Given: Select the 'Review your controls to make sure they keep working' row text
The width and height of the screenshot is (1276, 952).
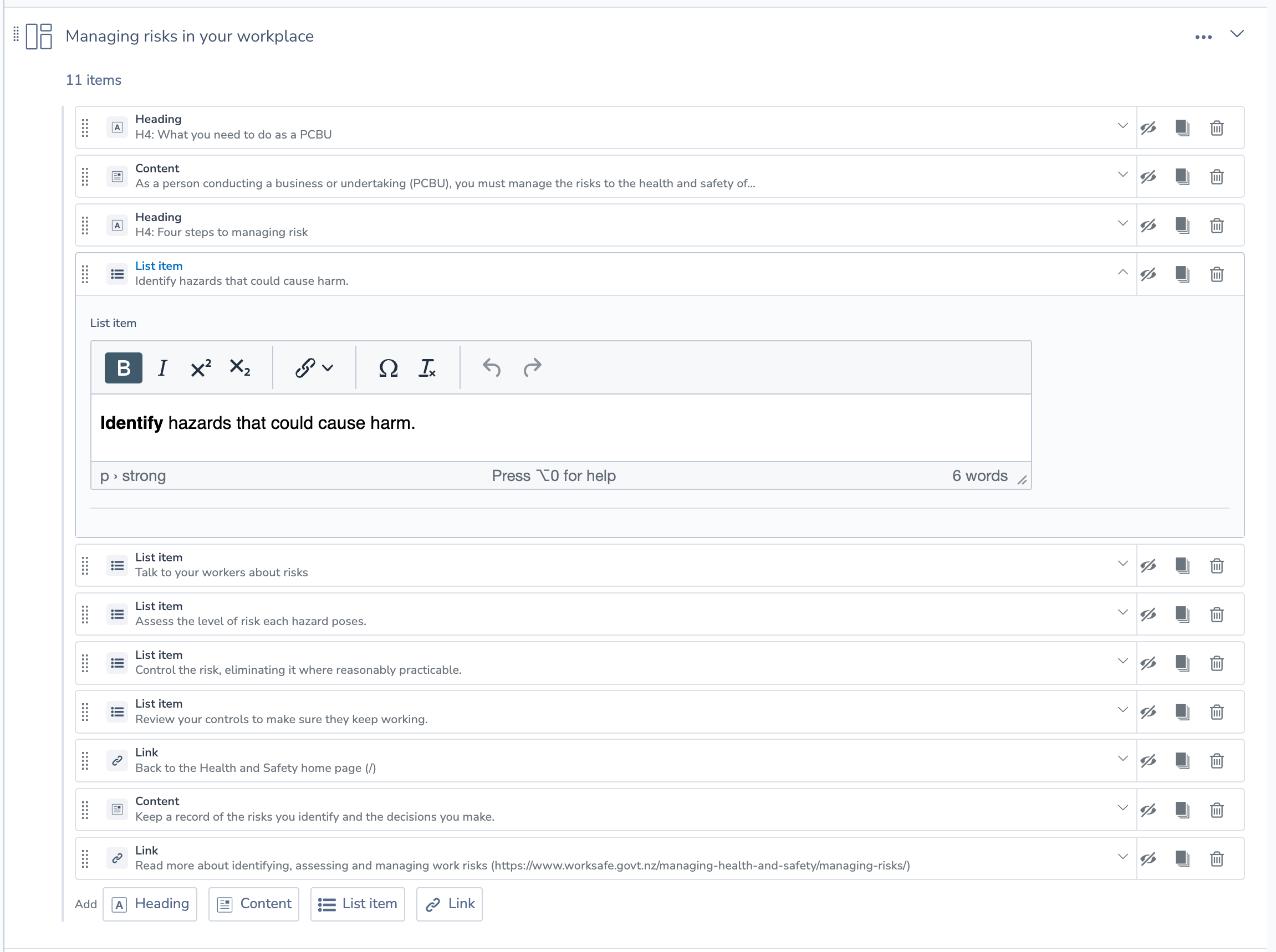Looking at the screenshot, I should [281, 719].
